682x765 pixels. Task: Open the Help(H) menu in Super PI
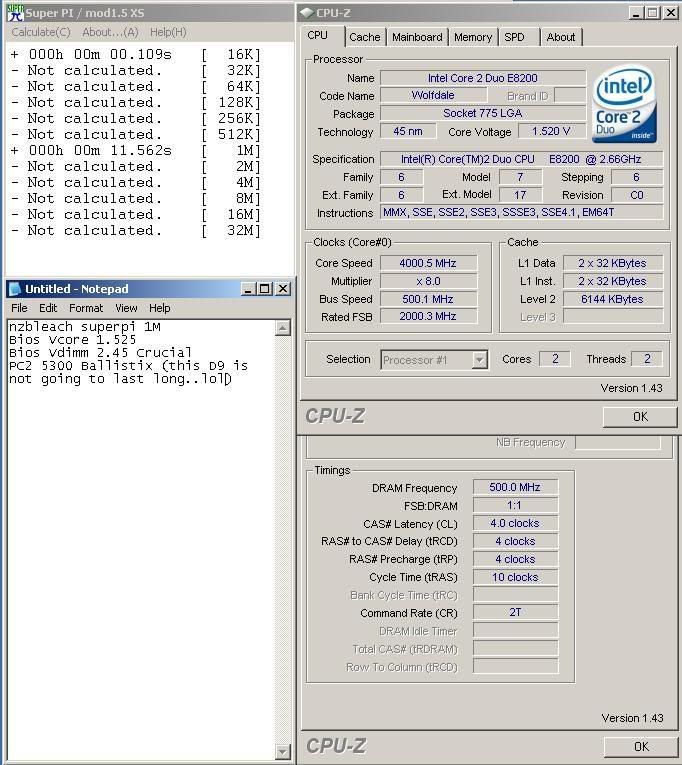tap(168, 32)
